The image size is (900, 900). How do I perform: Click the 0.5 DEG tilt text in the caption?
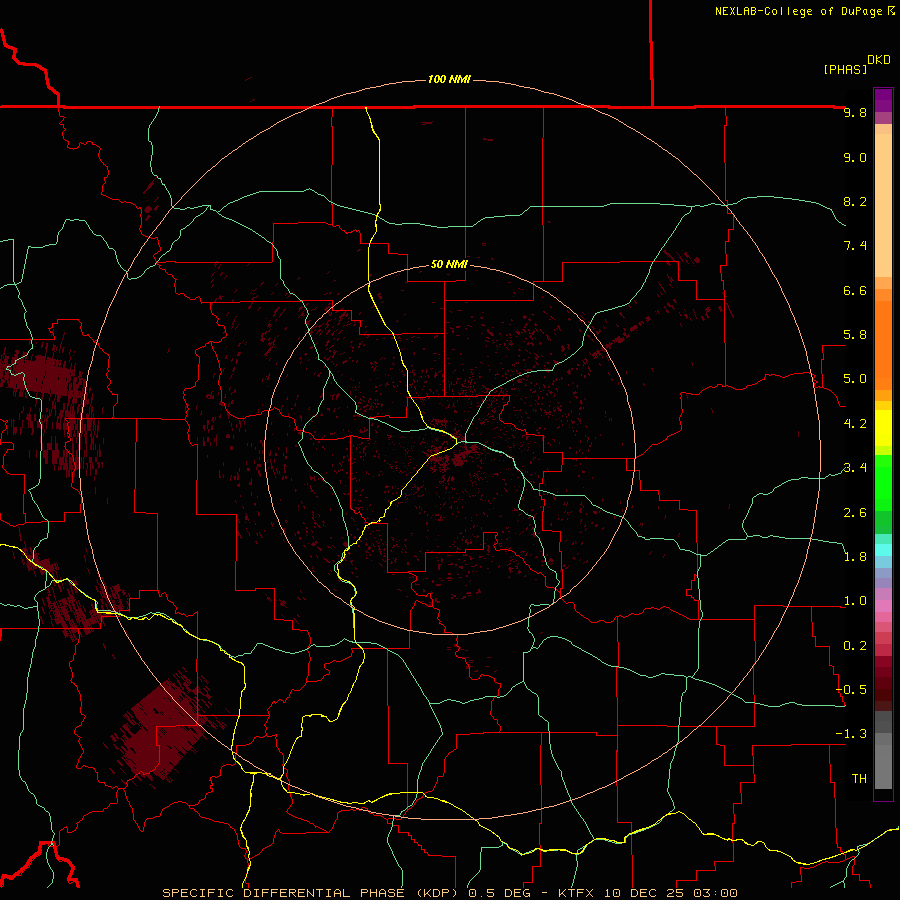coord(497,893)
